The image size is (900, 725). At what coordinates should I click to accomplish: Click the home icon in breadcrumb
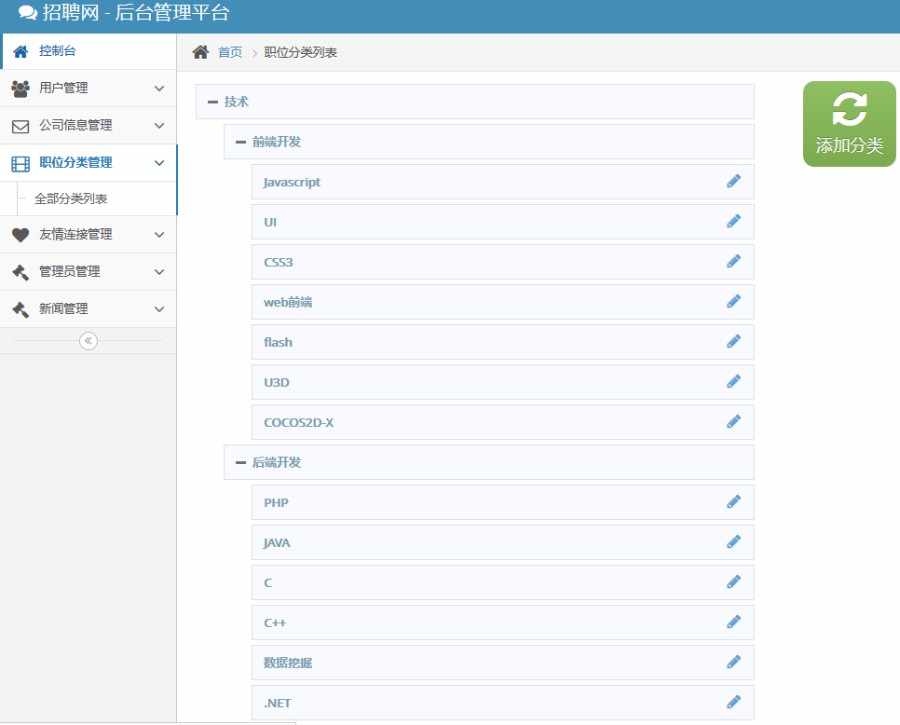[x=200, y=52]
